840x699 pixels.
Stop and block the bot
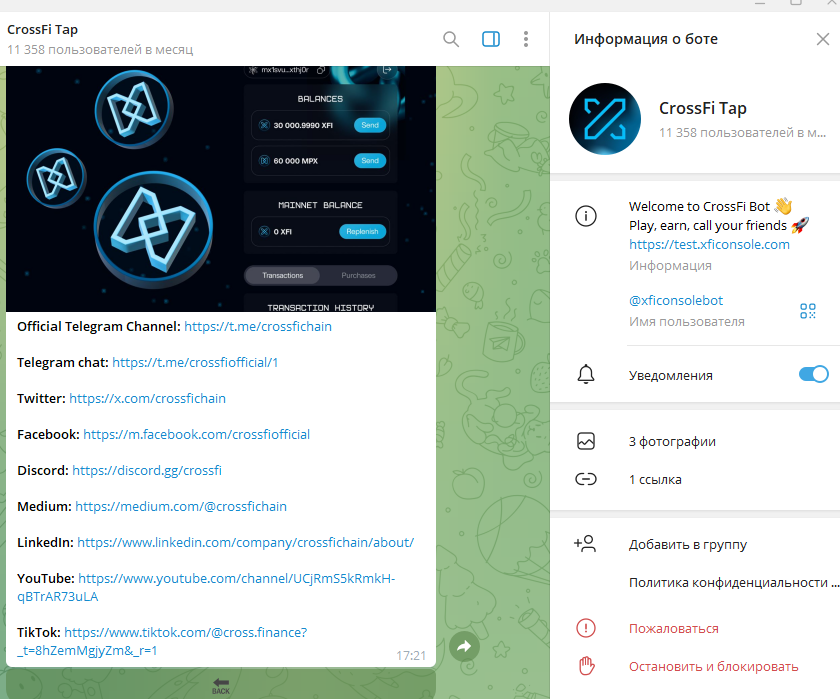pyautogui.click(x=714, y=667)
